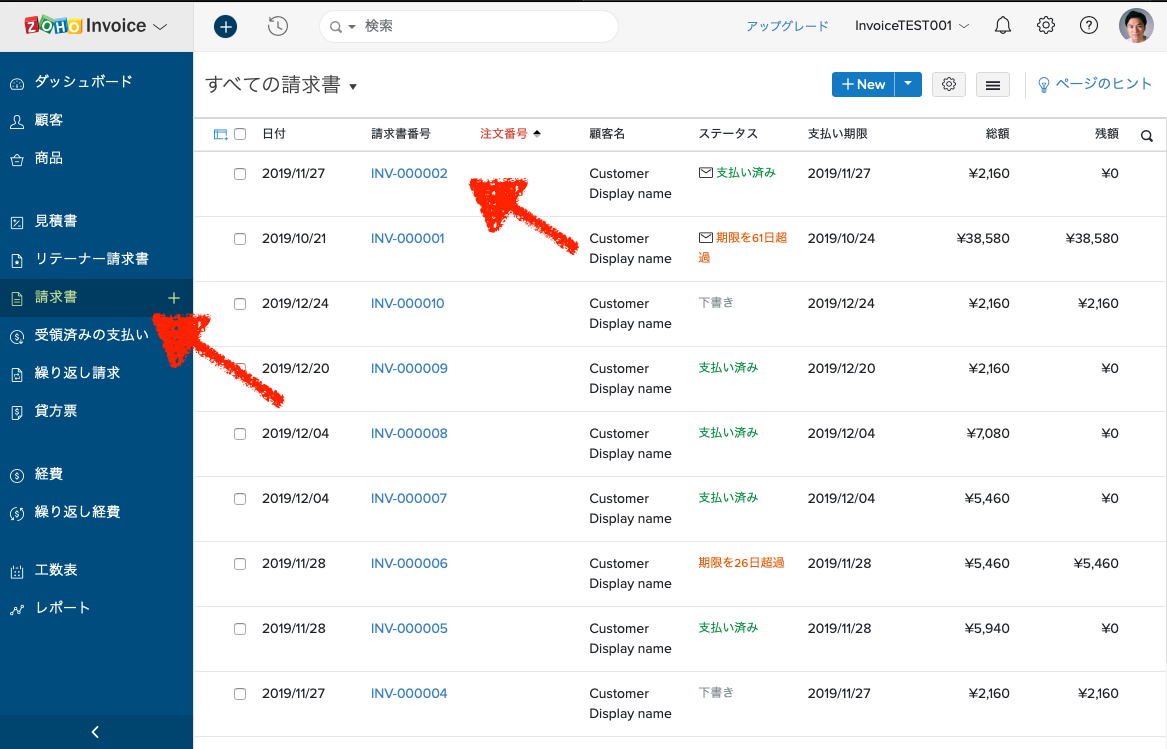Open invoice INV-000009

[x=409, y=368]
